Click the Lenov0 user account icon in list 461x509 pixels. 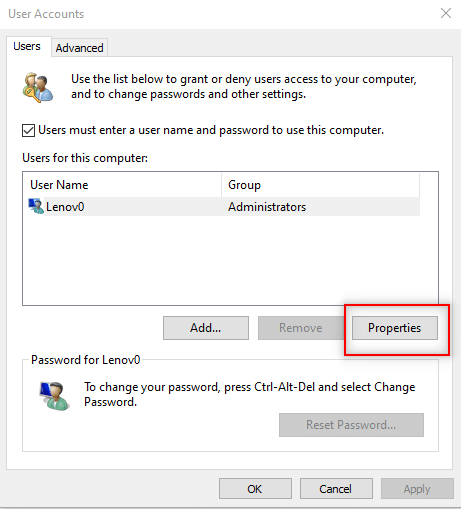pos(36,206)
